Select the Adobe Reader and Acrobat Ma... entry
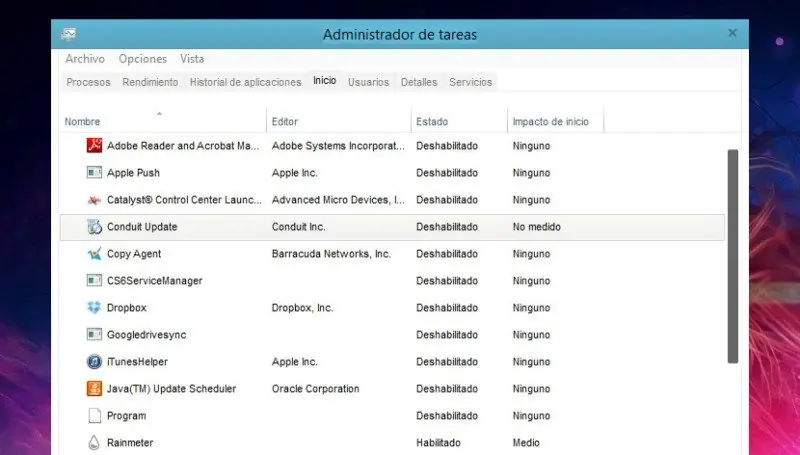800x455 pixels. point(183,146)
